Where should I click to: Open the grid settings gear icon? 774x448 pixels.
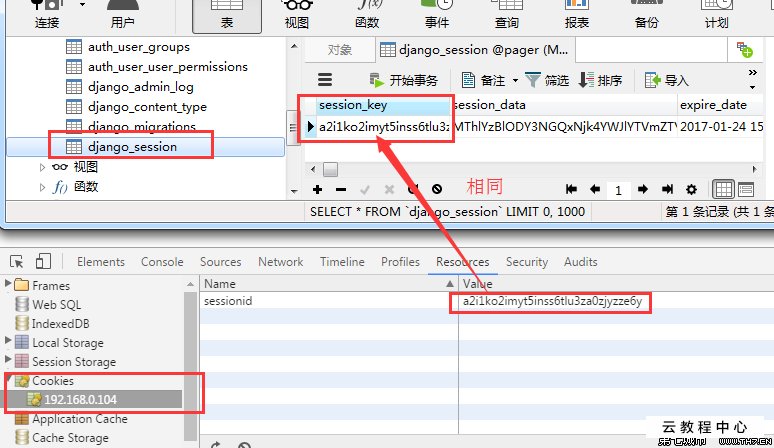coord(691,189)
